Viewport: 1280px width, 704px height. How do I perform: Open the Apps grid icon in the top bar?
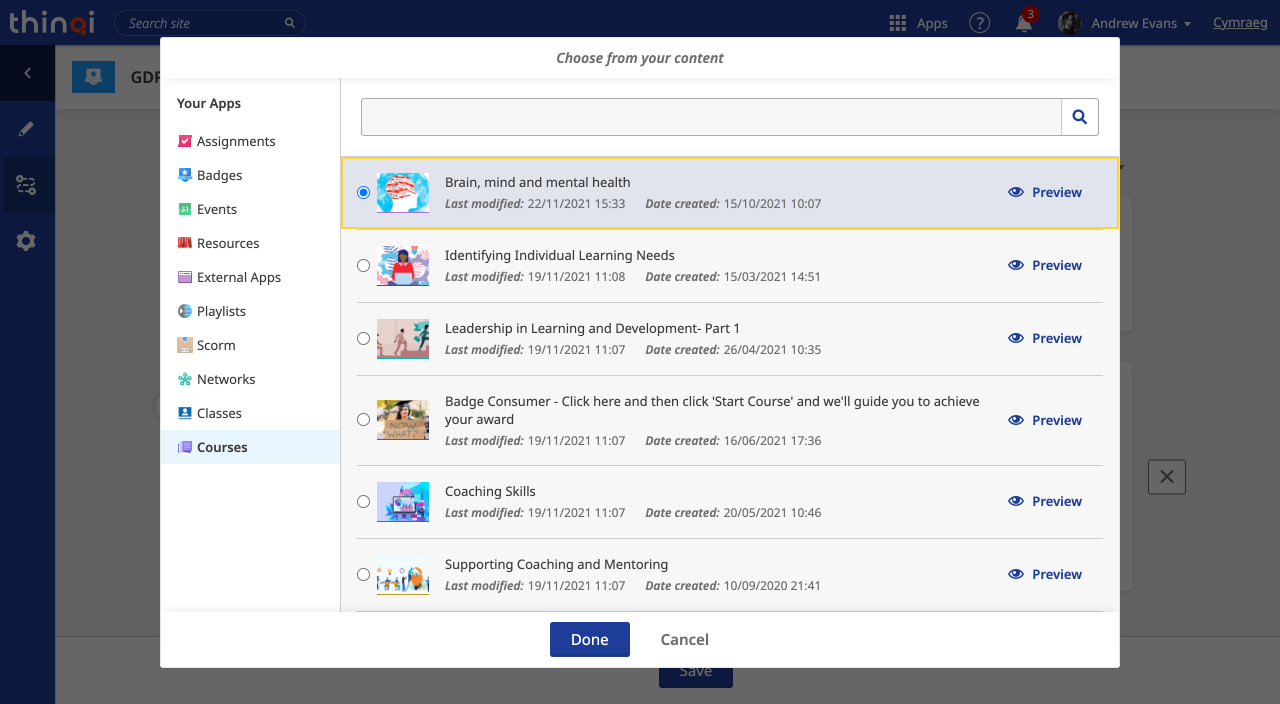897,22
